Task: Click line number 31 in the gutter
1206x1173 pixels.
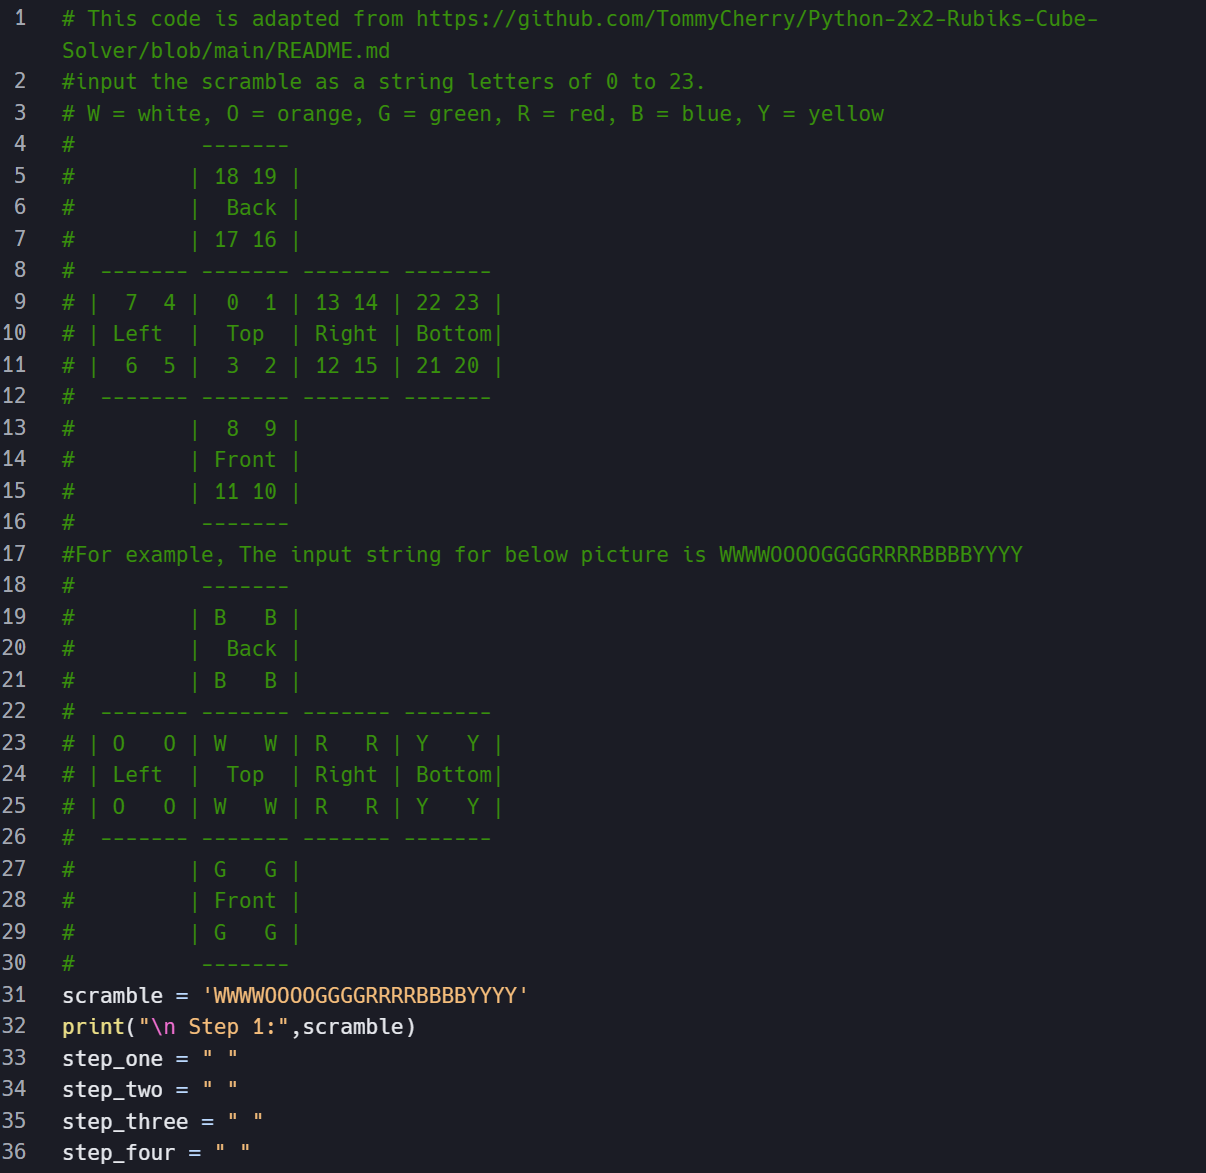Action: click(14, 995)
